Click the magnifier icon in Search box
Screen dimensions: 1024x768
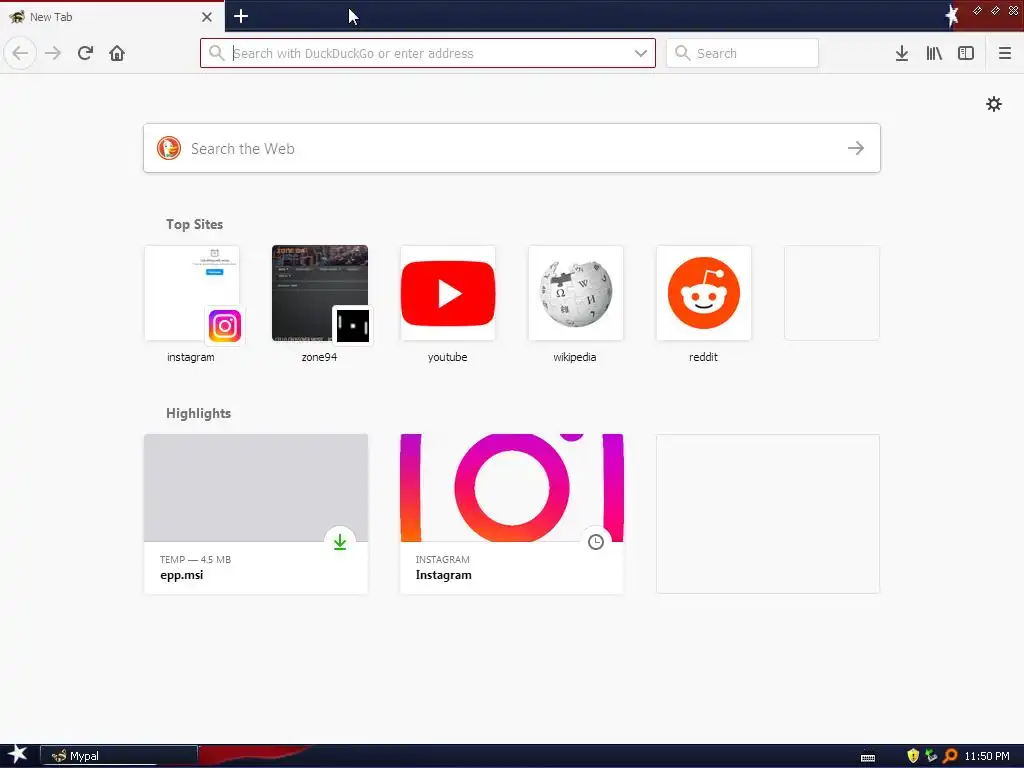pos(682,53)
